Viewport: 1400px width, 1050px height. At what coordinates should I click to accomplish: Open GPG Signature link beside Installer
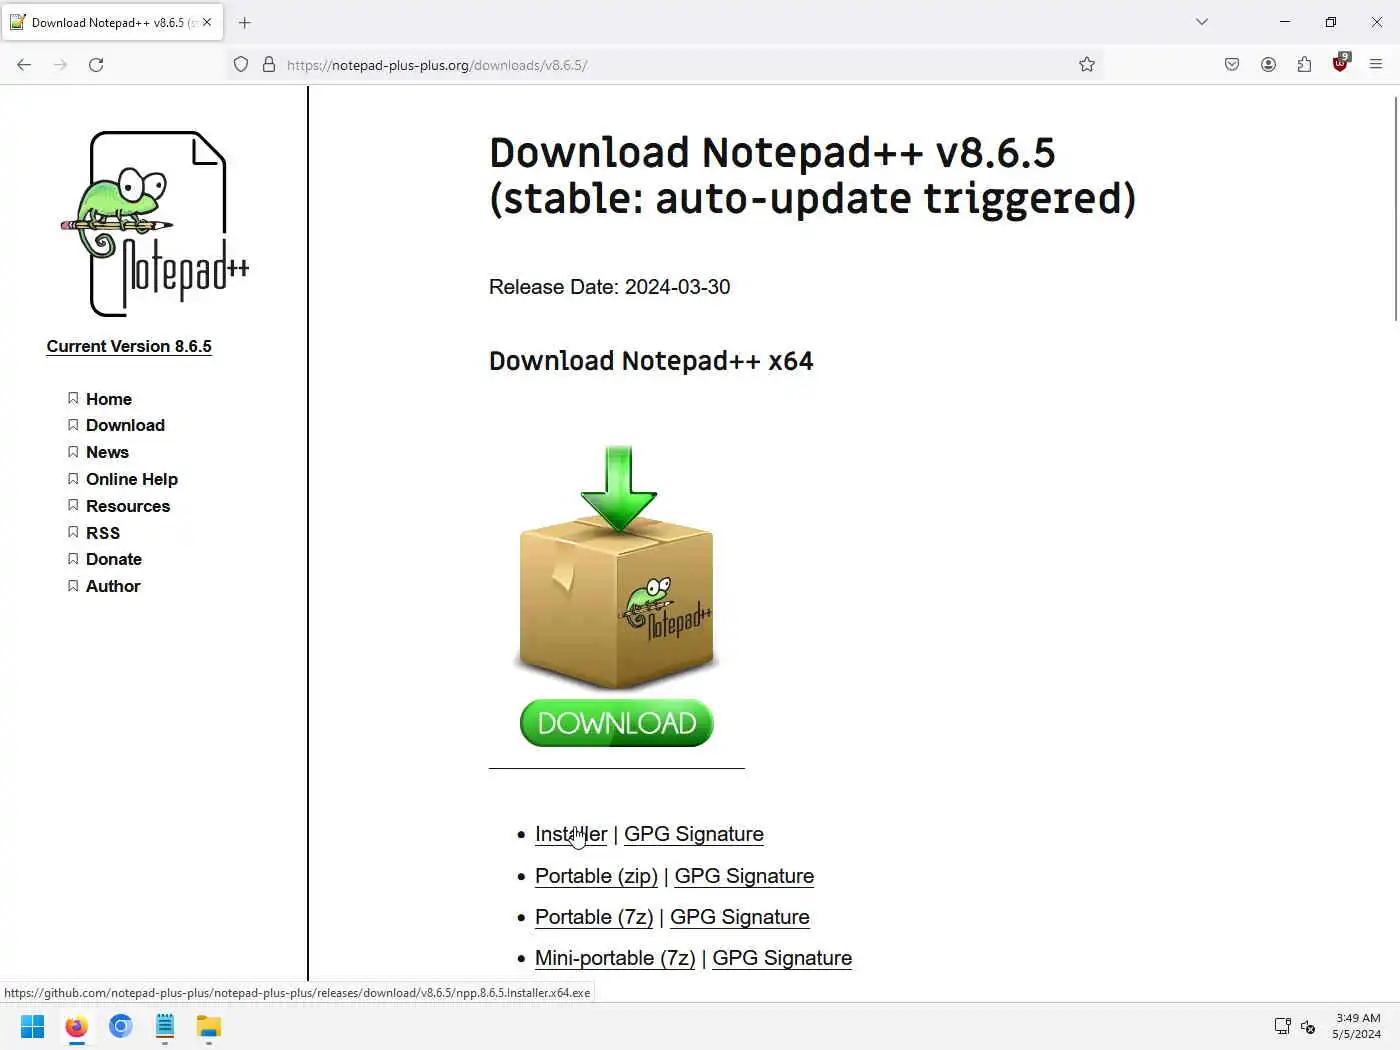[694, 834]
